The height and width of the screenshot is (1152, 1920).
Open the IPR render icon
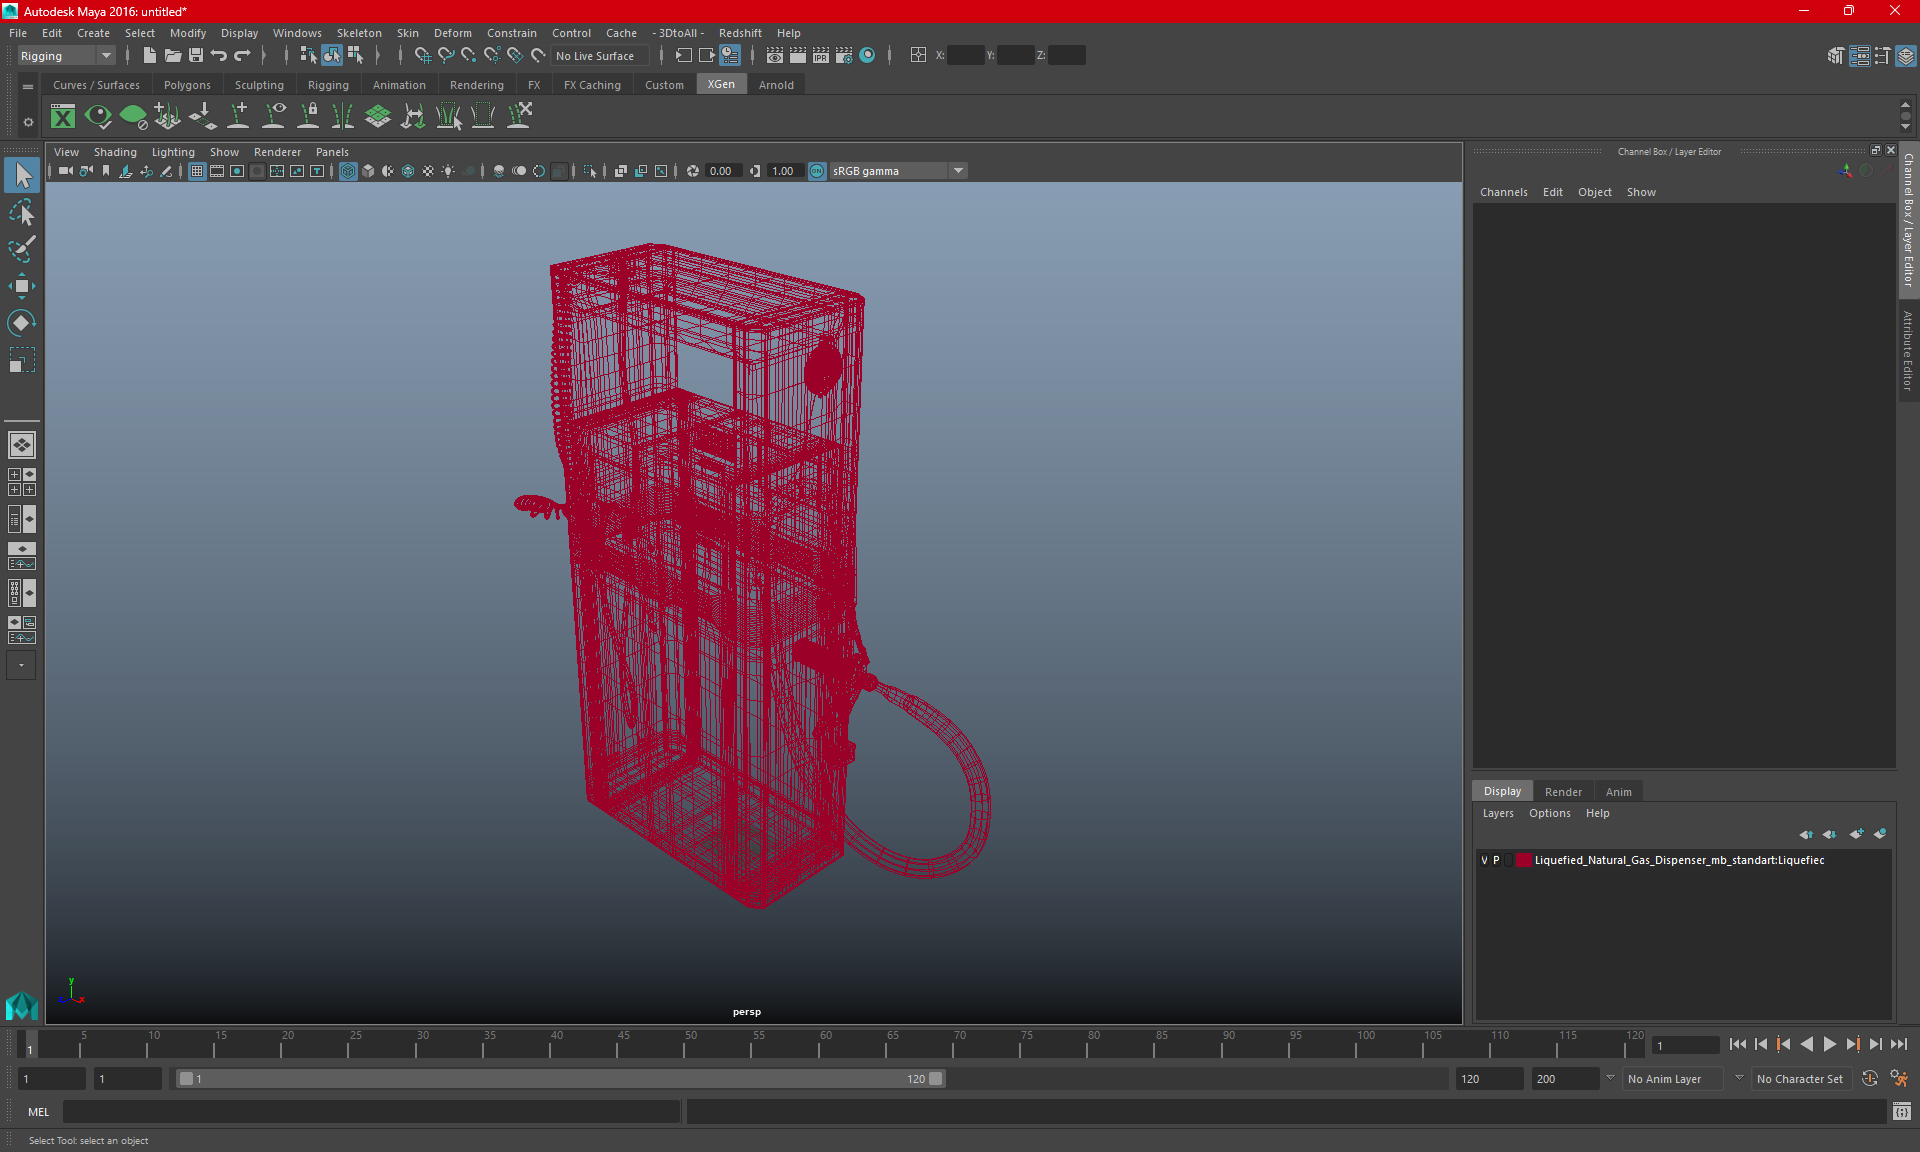[820, 56]
